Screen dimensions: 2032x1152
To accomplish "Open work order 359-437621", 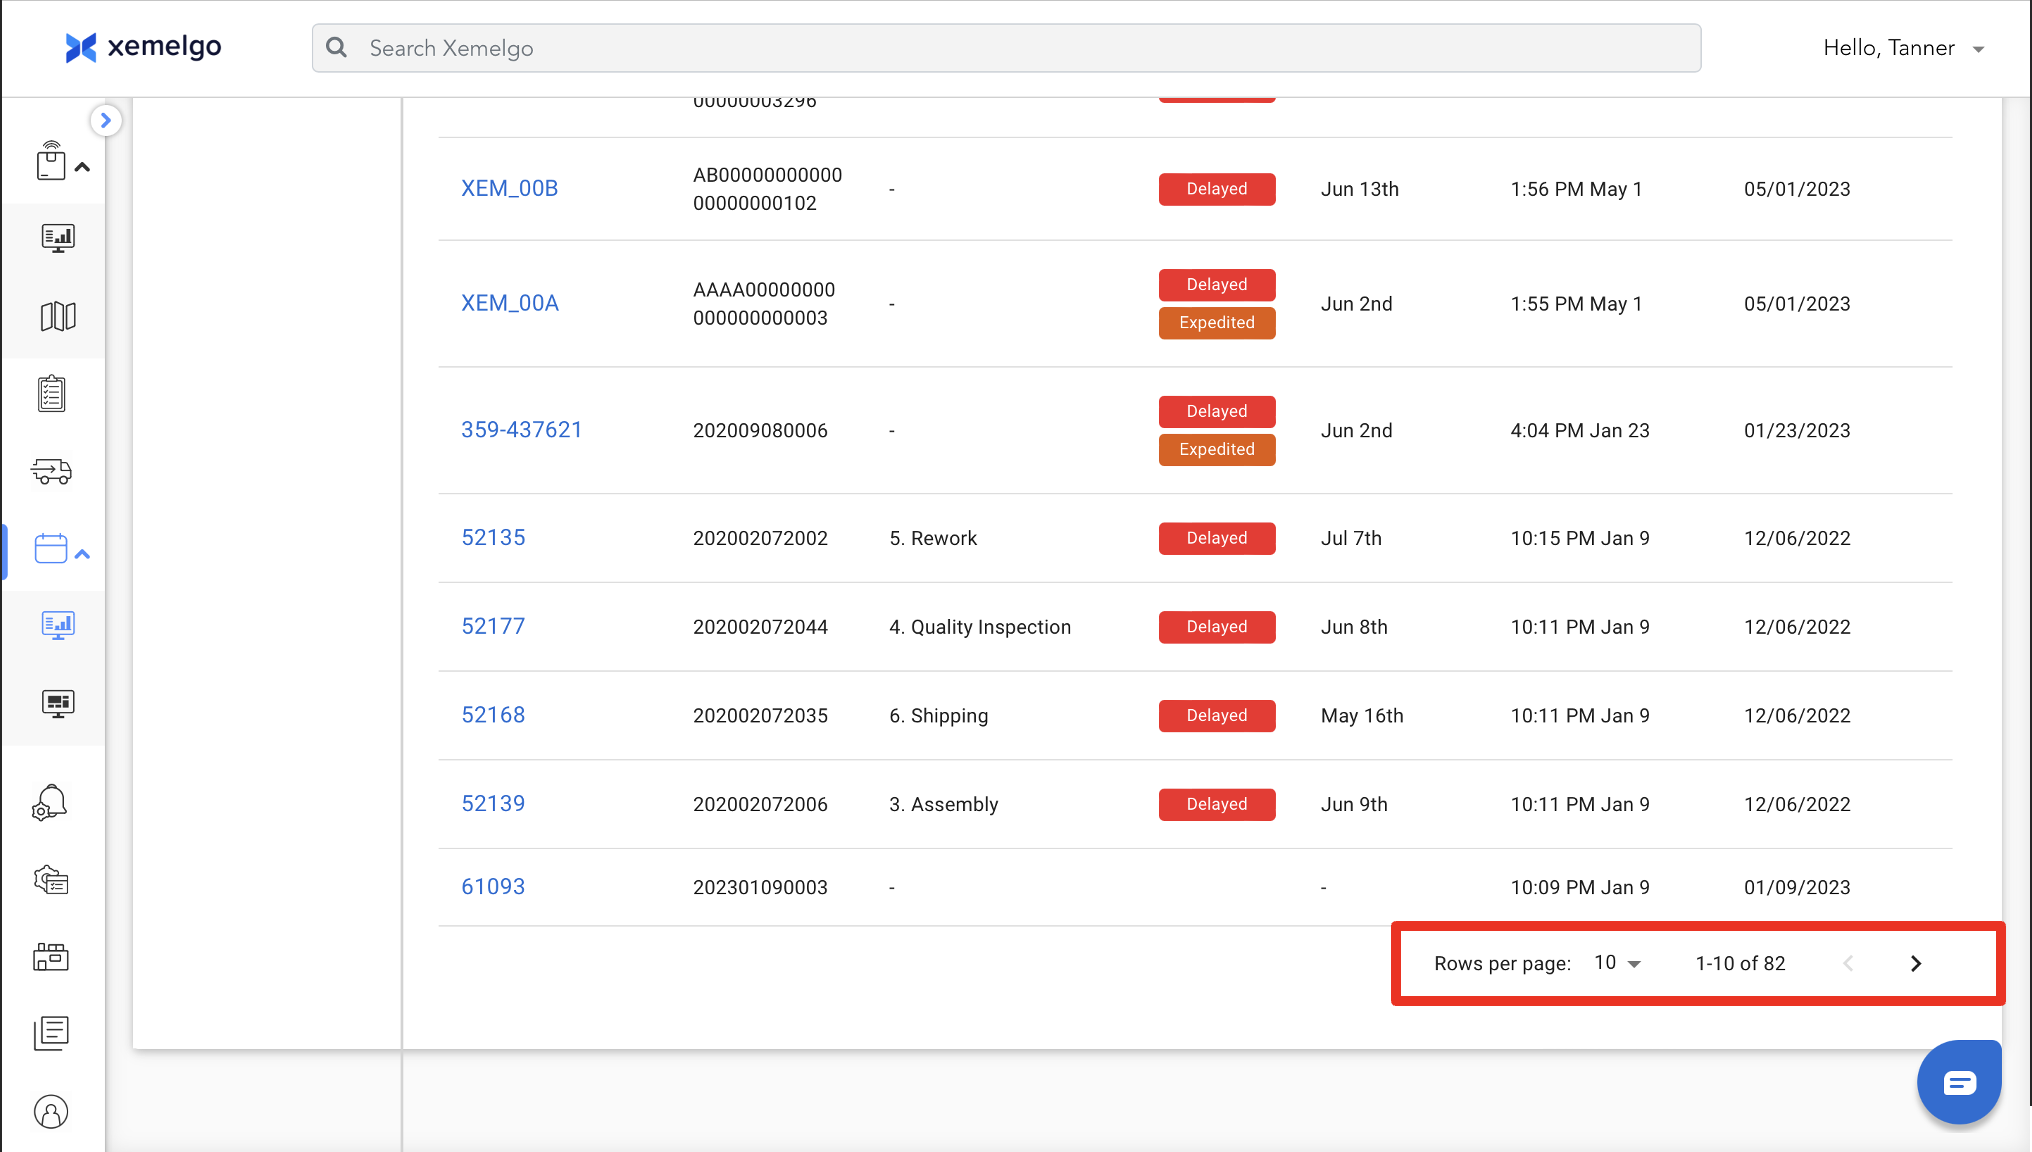I will (521, 430).
